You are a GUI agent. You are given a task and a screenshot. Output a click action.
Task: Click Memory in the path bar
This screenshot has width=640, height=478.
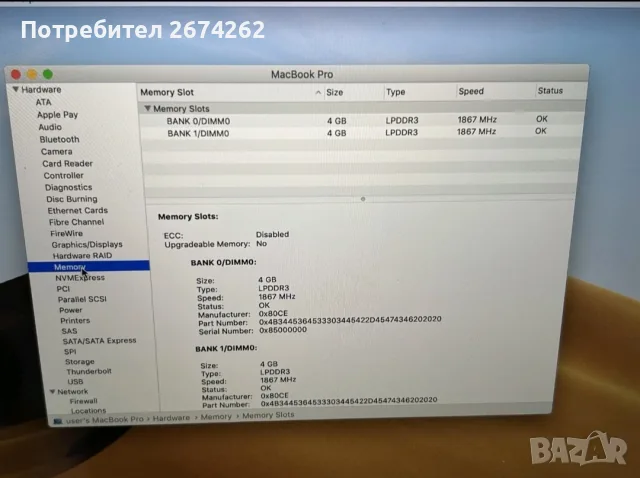(216, 416)
